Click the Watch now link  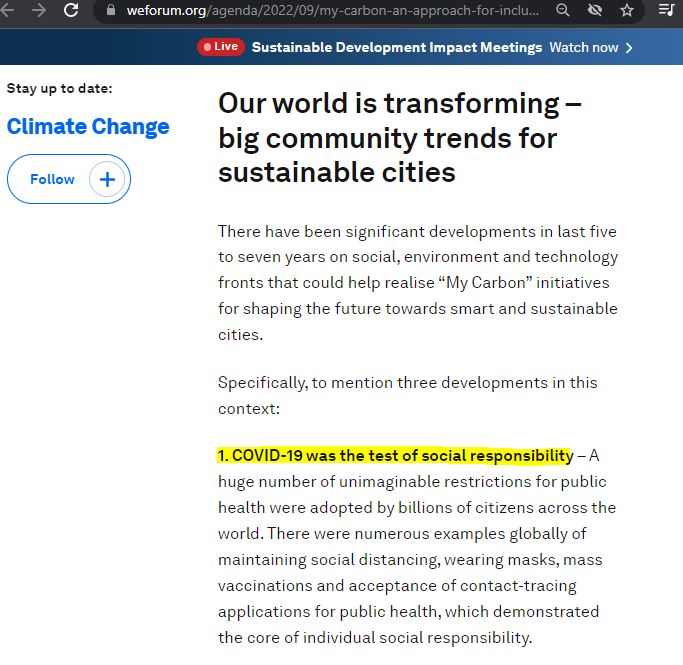click(x=584, y=47)
